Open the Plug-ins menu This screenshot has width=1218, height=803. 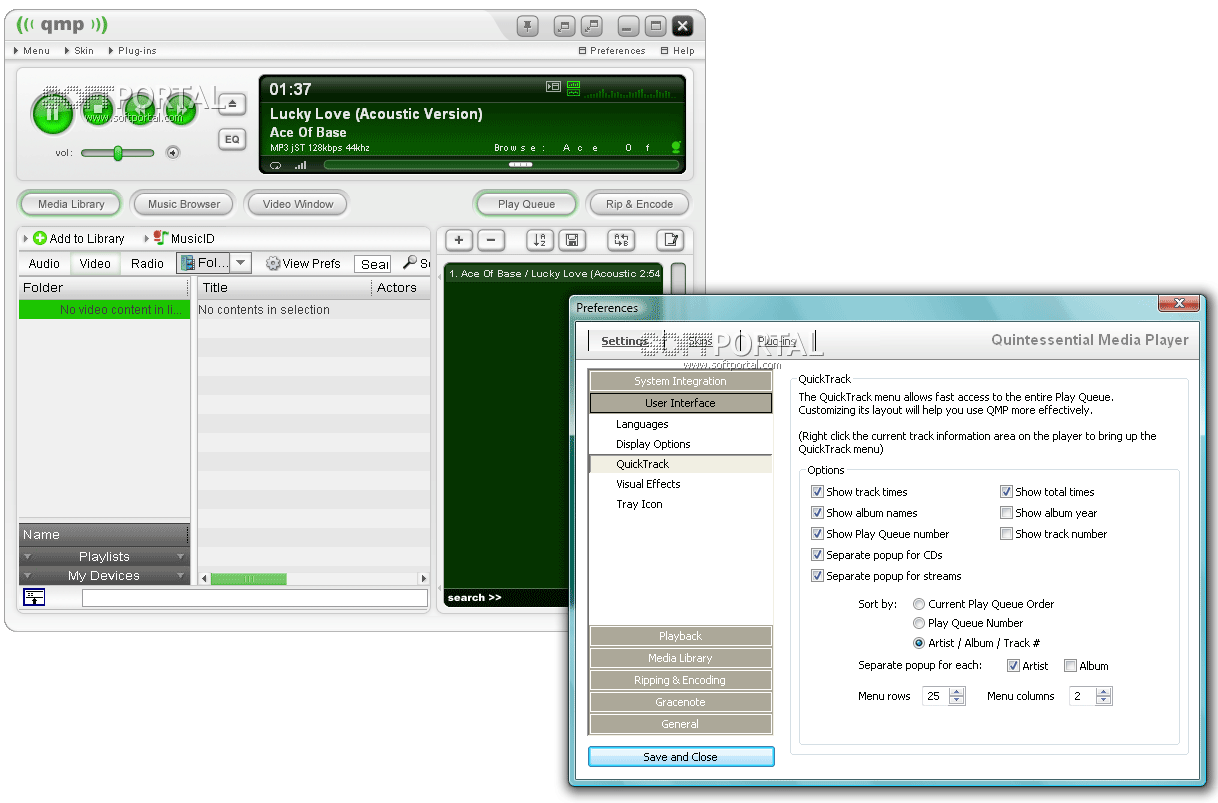(x=132, y=51)
